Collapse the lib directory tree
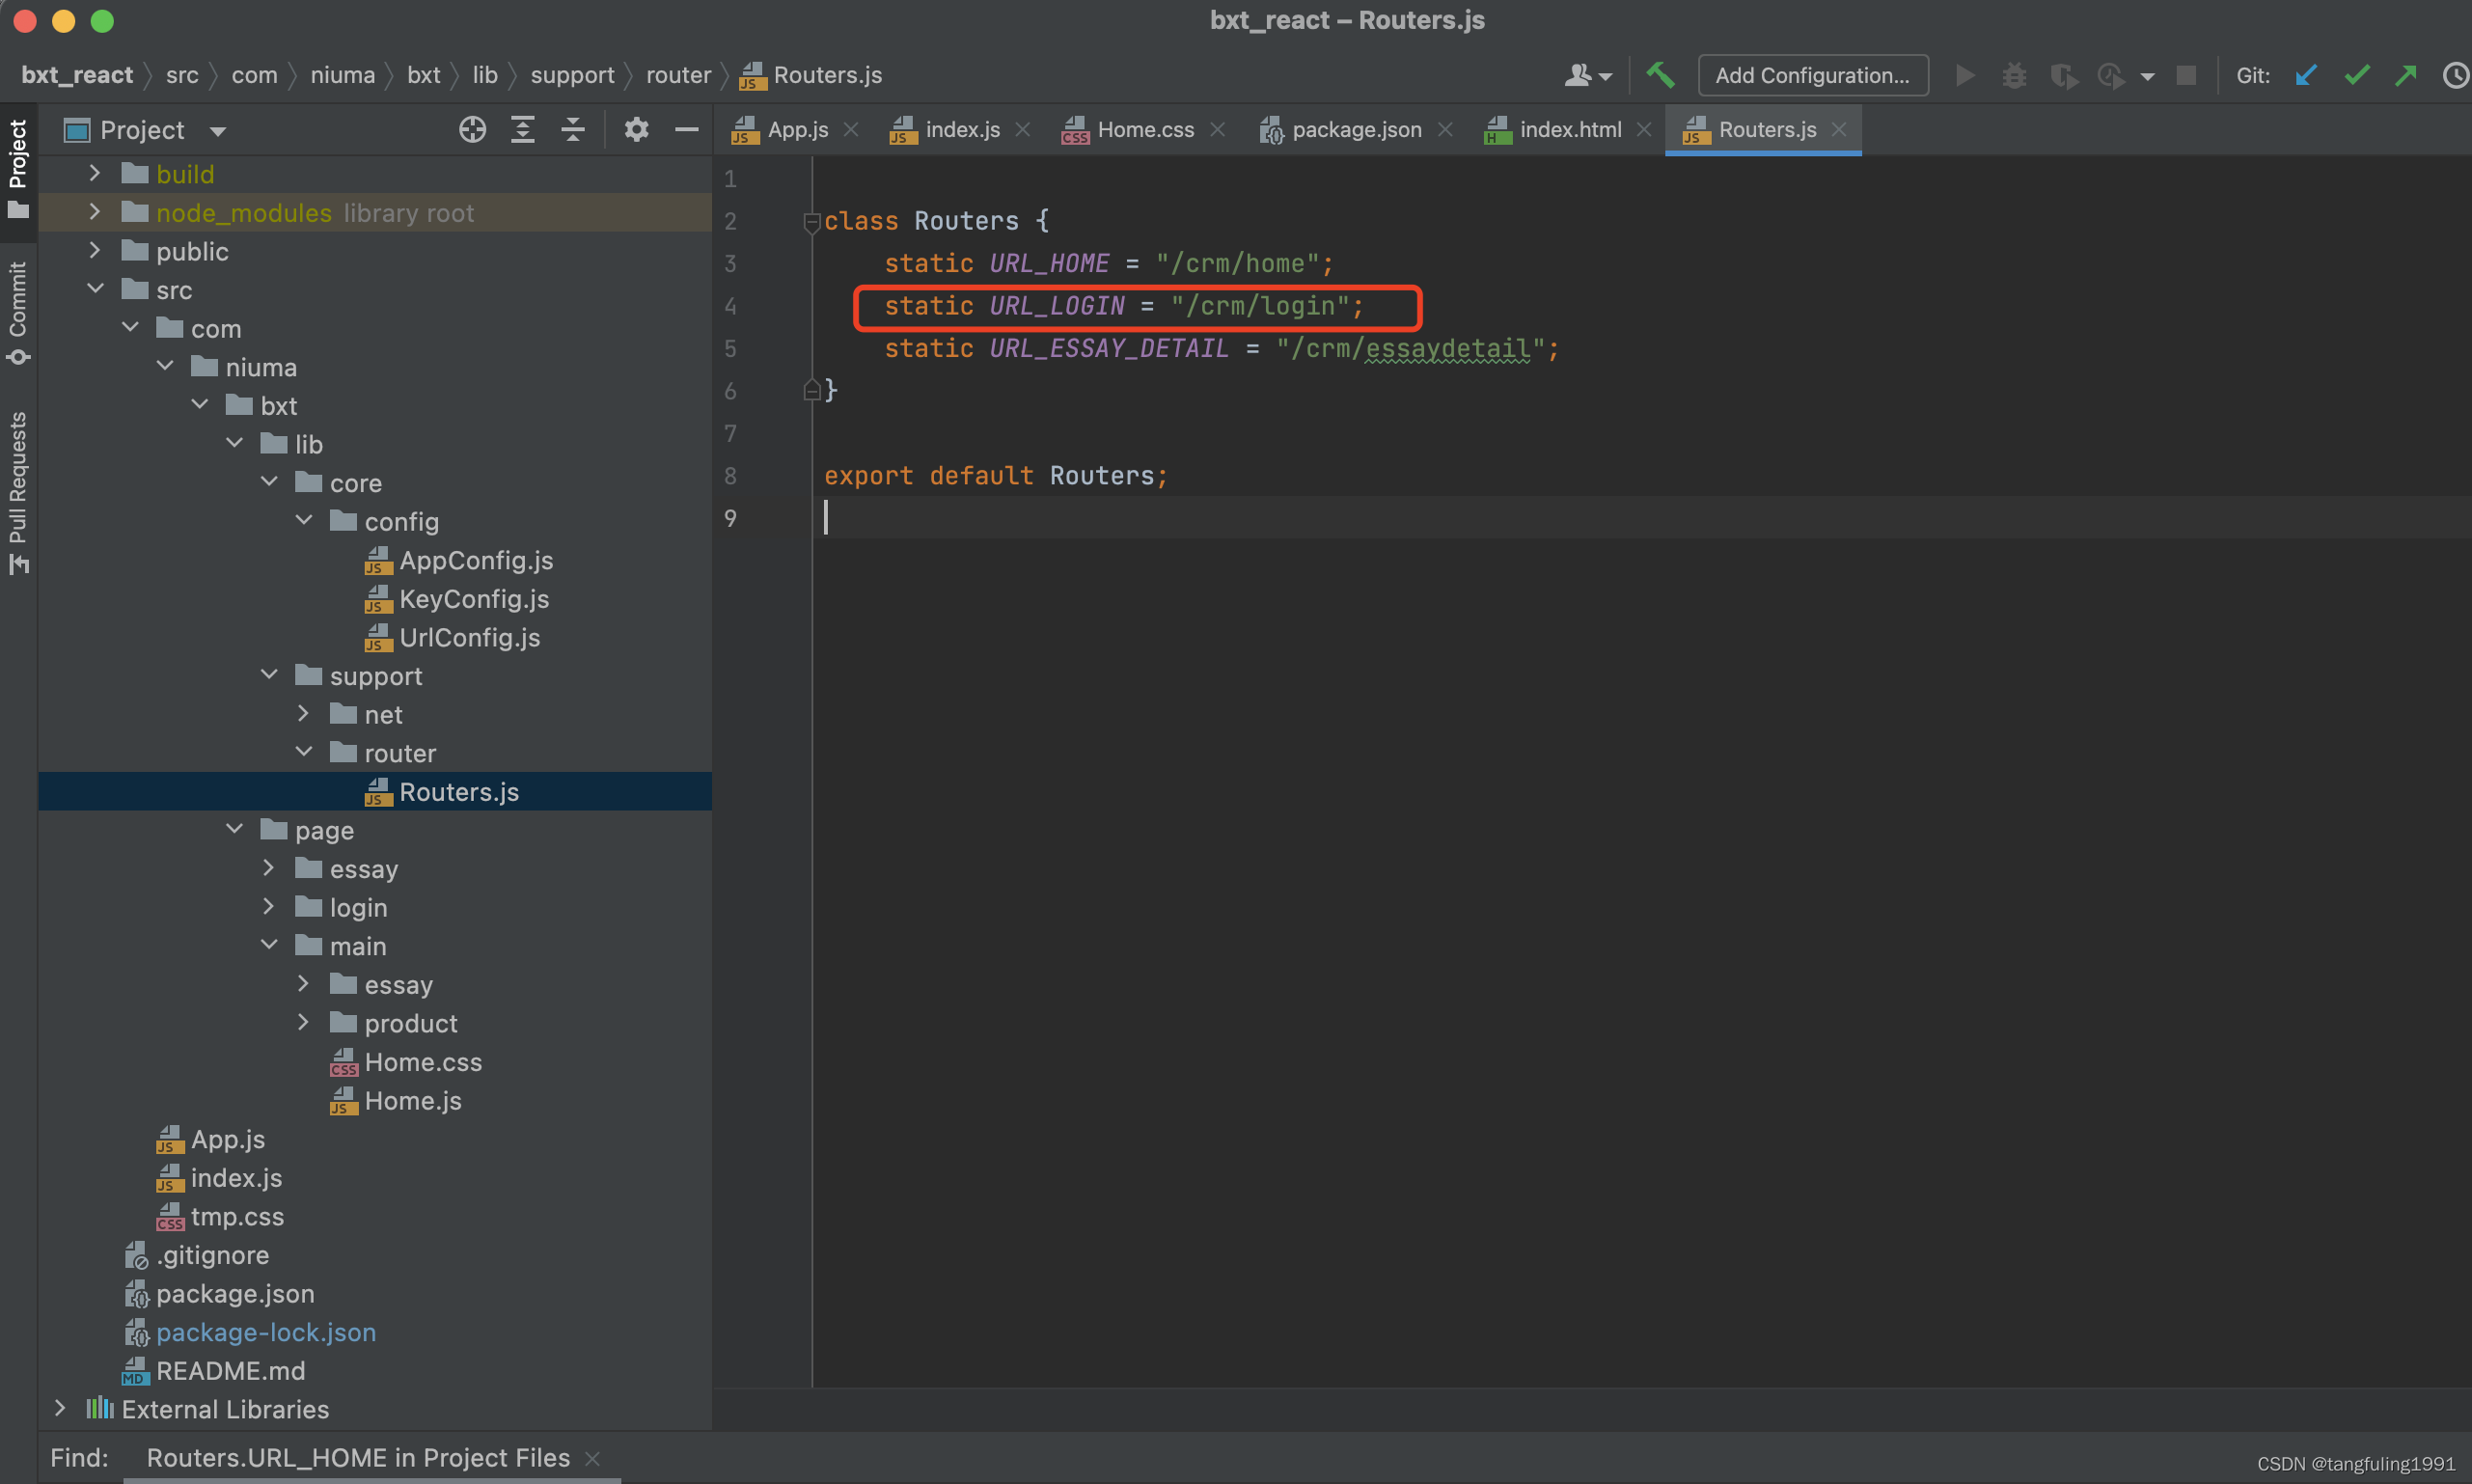Image resolution: width=2472 pixels, height=1484 pixels. [236, 444]
